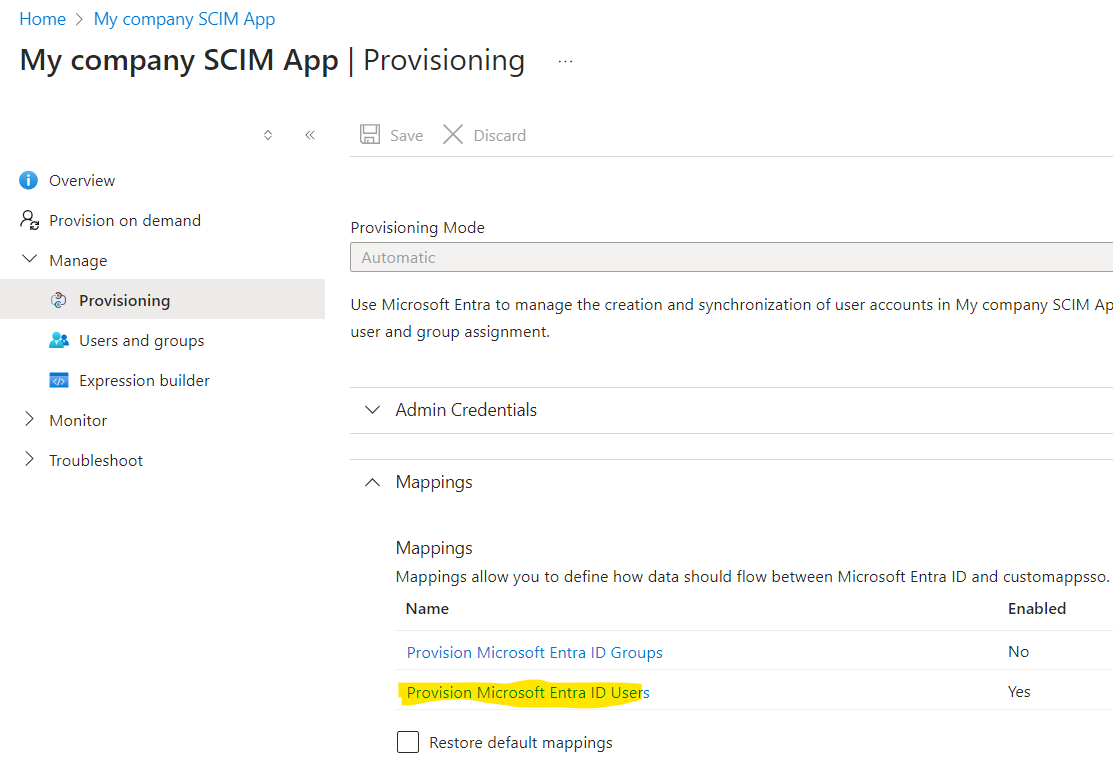
Task: Click the Discard X icon
Action: [453, 134]
